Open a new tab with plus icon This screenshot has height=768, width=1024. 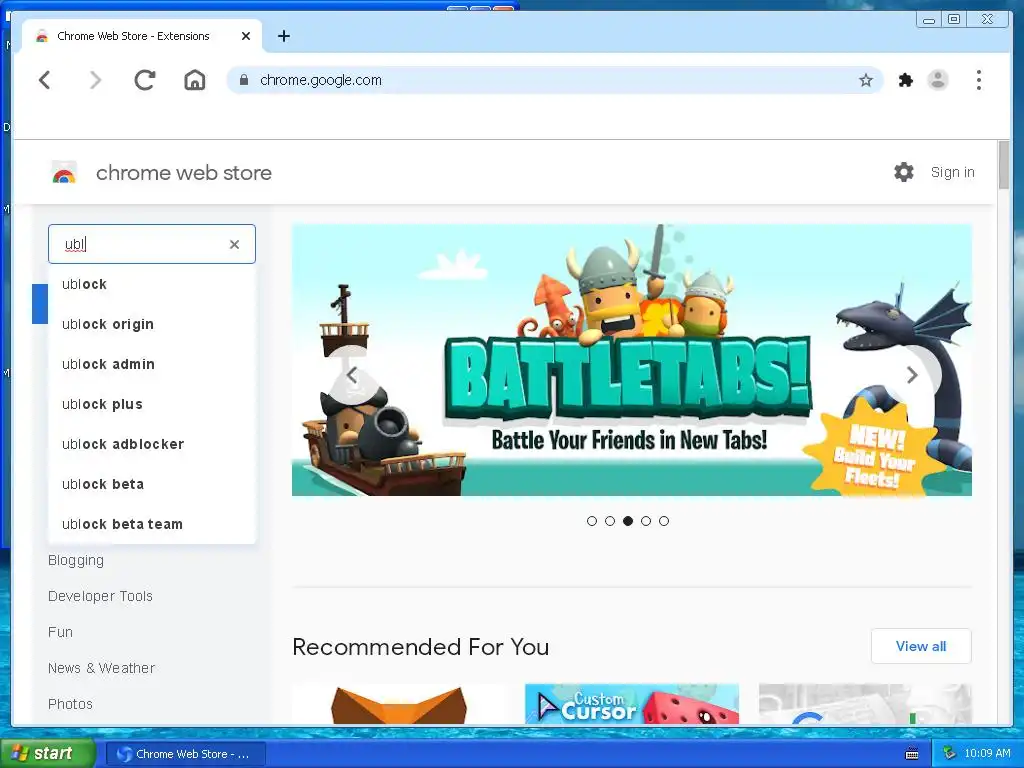click(x=283, y=36)
